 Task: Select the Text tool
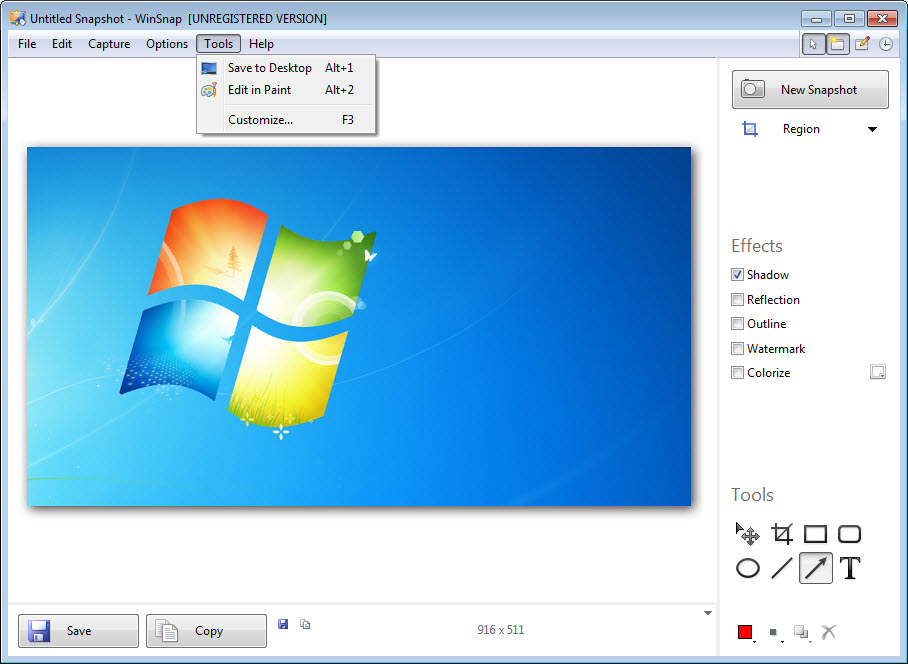click(x=850, y=568)
